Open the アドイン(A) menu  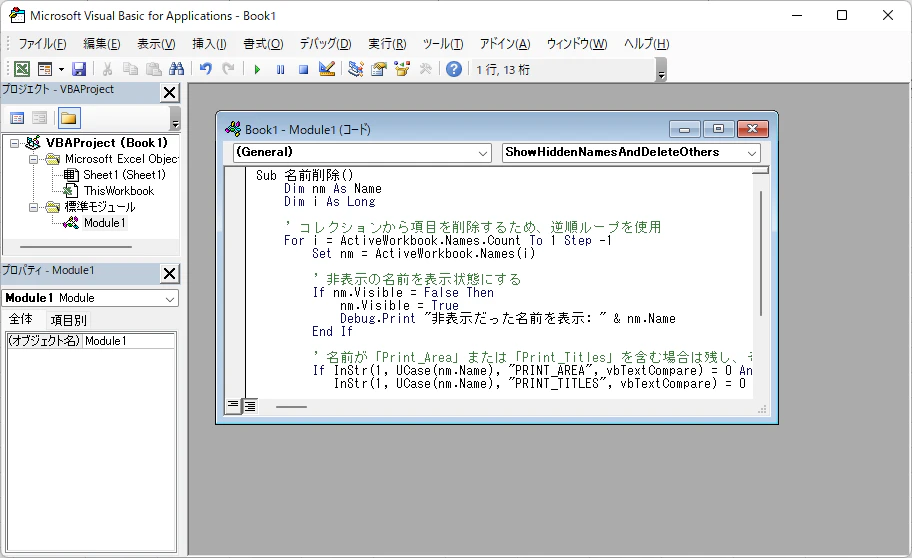(505, 44)
